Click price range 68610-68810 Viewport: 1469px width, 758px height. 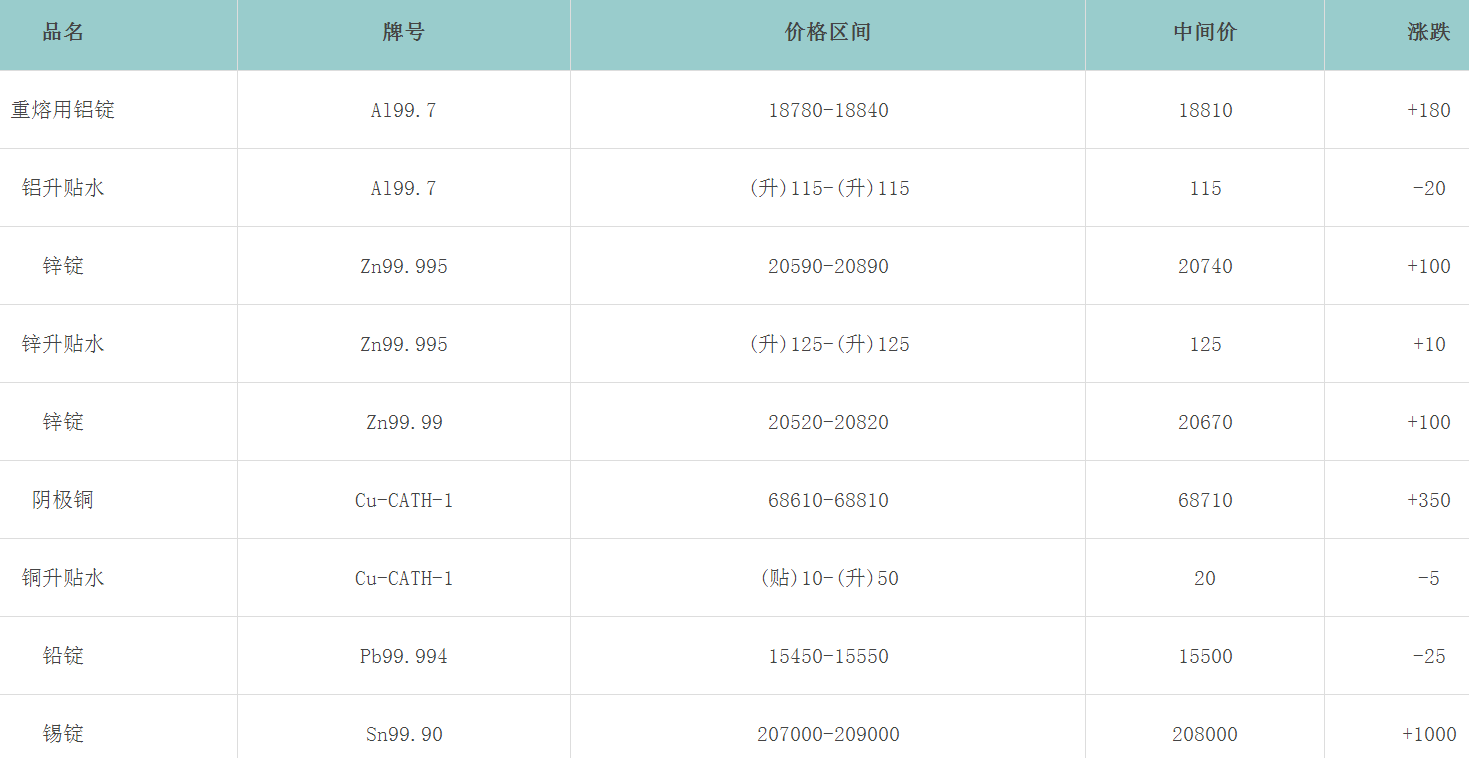coord(828,500)
